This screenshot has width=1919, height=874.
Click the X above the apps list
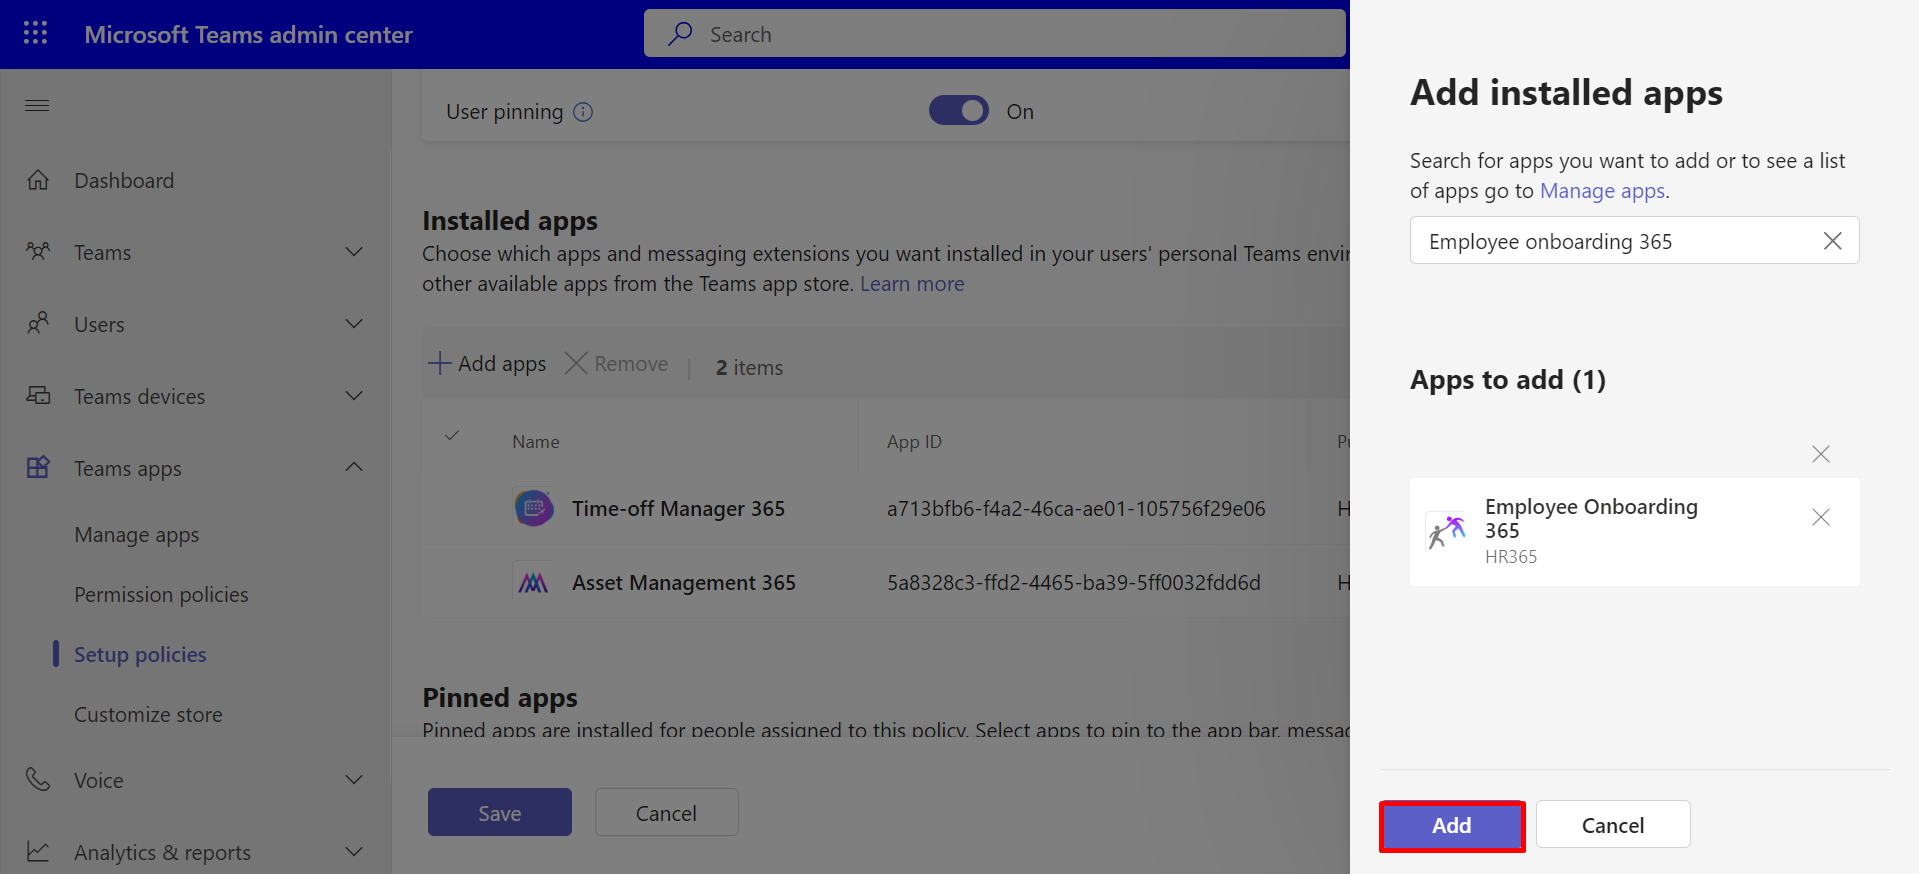[x=1821, y=454]
